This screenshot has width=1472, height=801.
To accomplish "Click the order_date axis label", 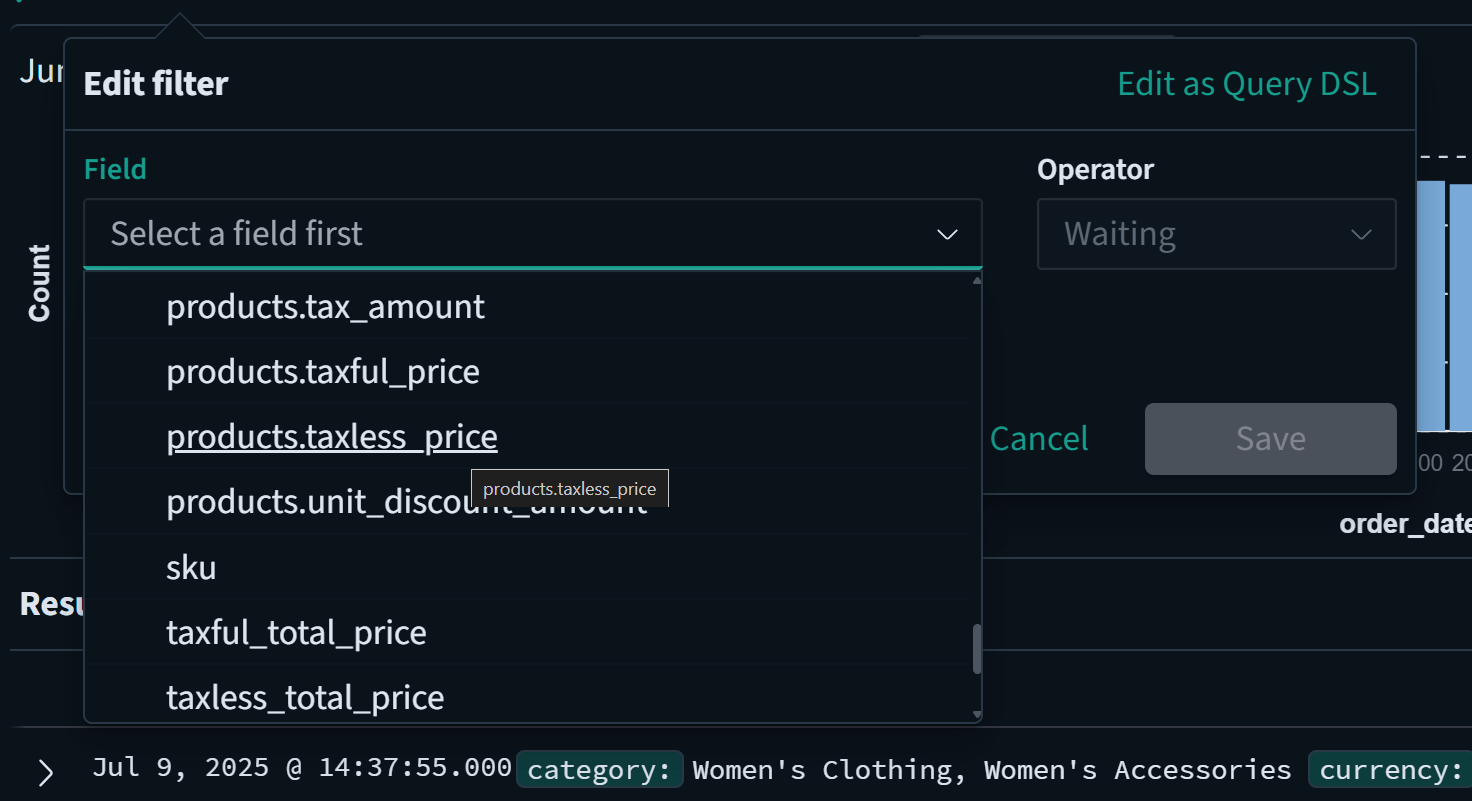I will click(x=1404, y=522).
